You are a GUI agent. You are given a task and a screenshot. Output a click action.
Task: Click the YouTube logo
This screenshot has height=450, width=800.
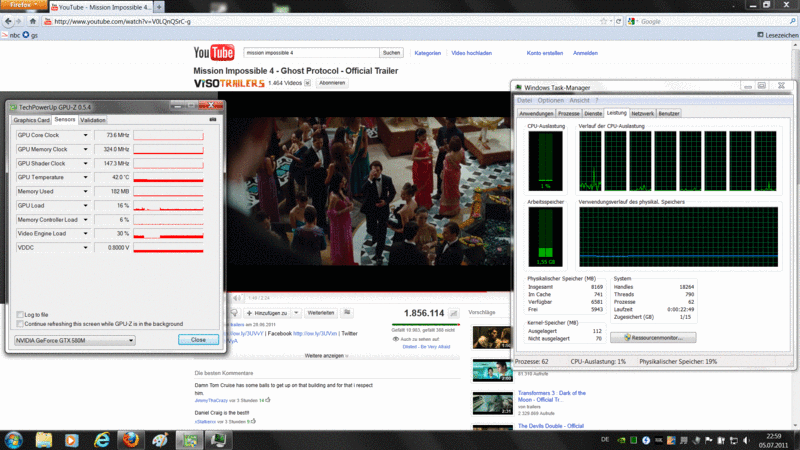[214, 53]
